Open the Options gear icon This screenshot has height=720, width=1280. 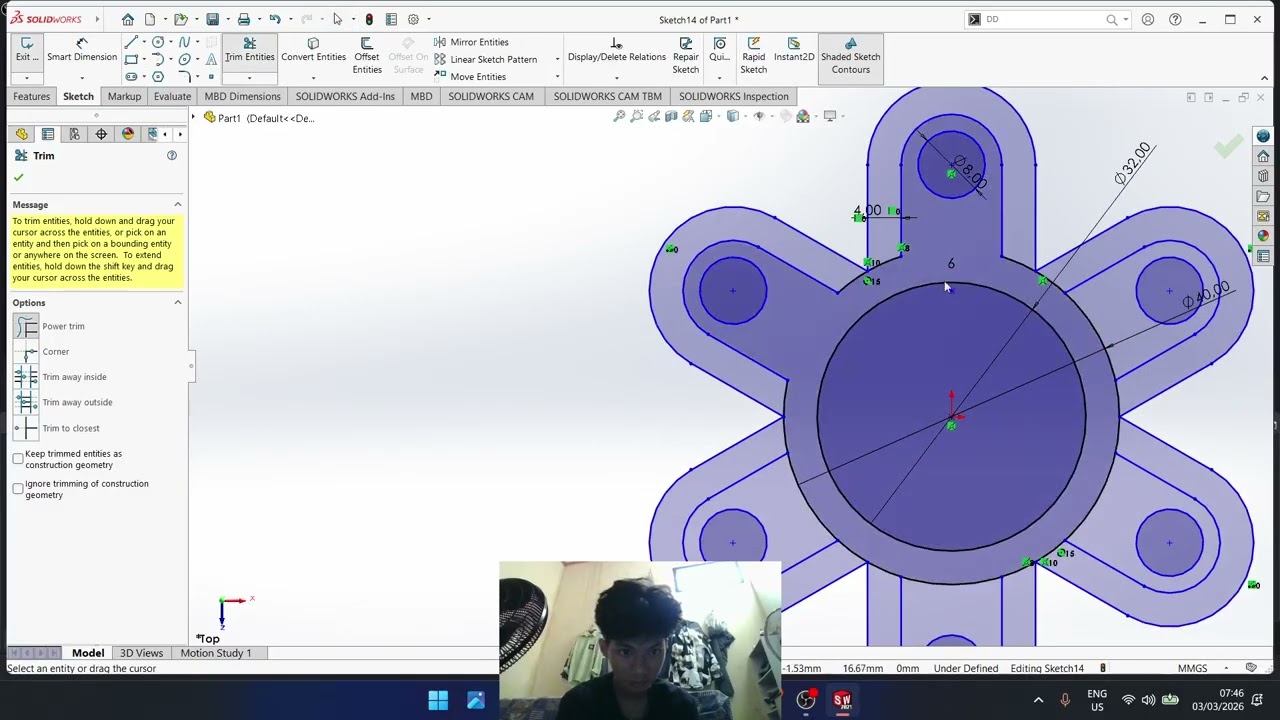pyautogui.click(x=413, y=19)
